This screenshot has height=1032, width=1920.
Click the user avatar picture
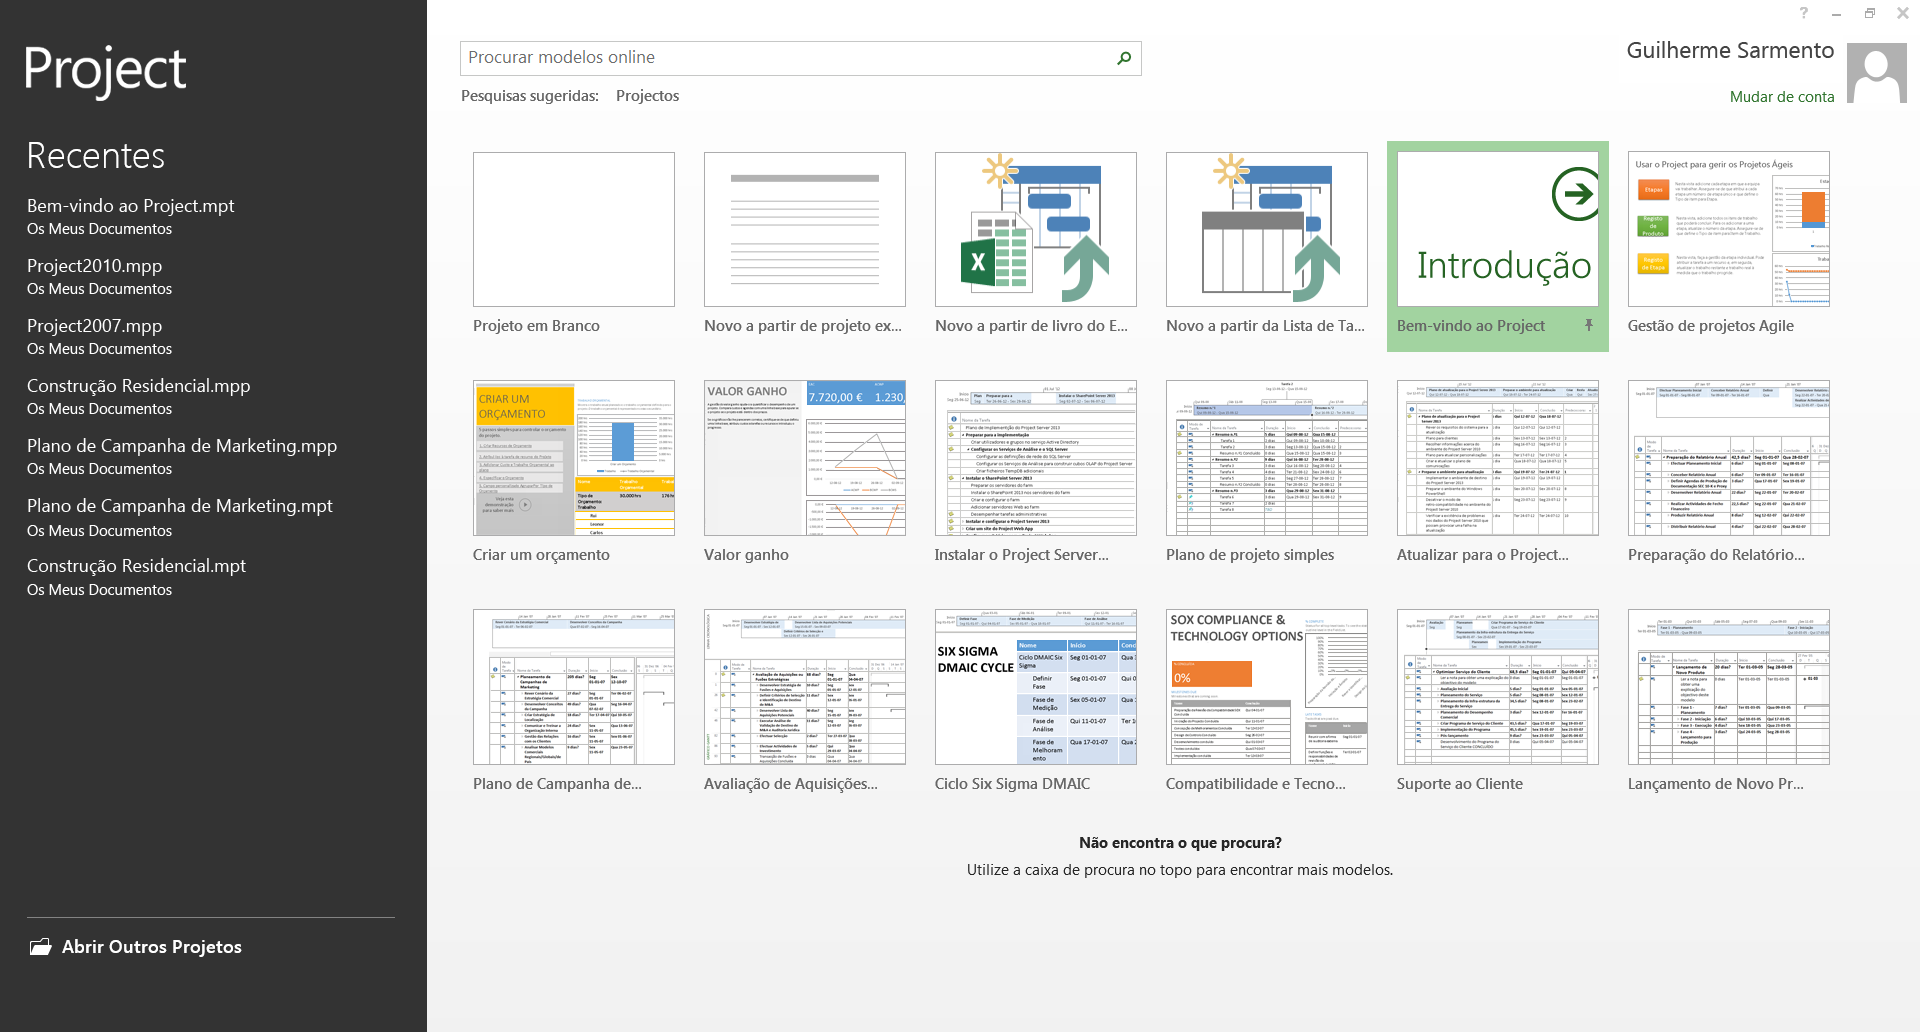point(1876,73)
